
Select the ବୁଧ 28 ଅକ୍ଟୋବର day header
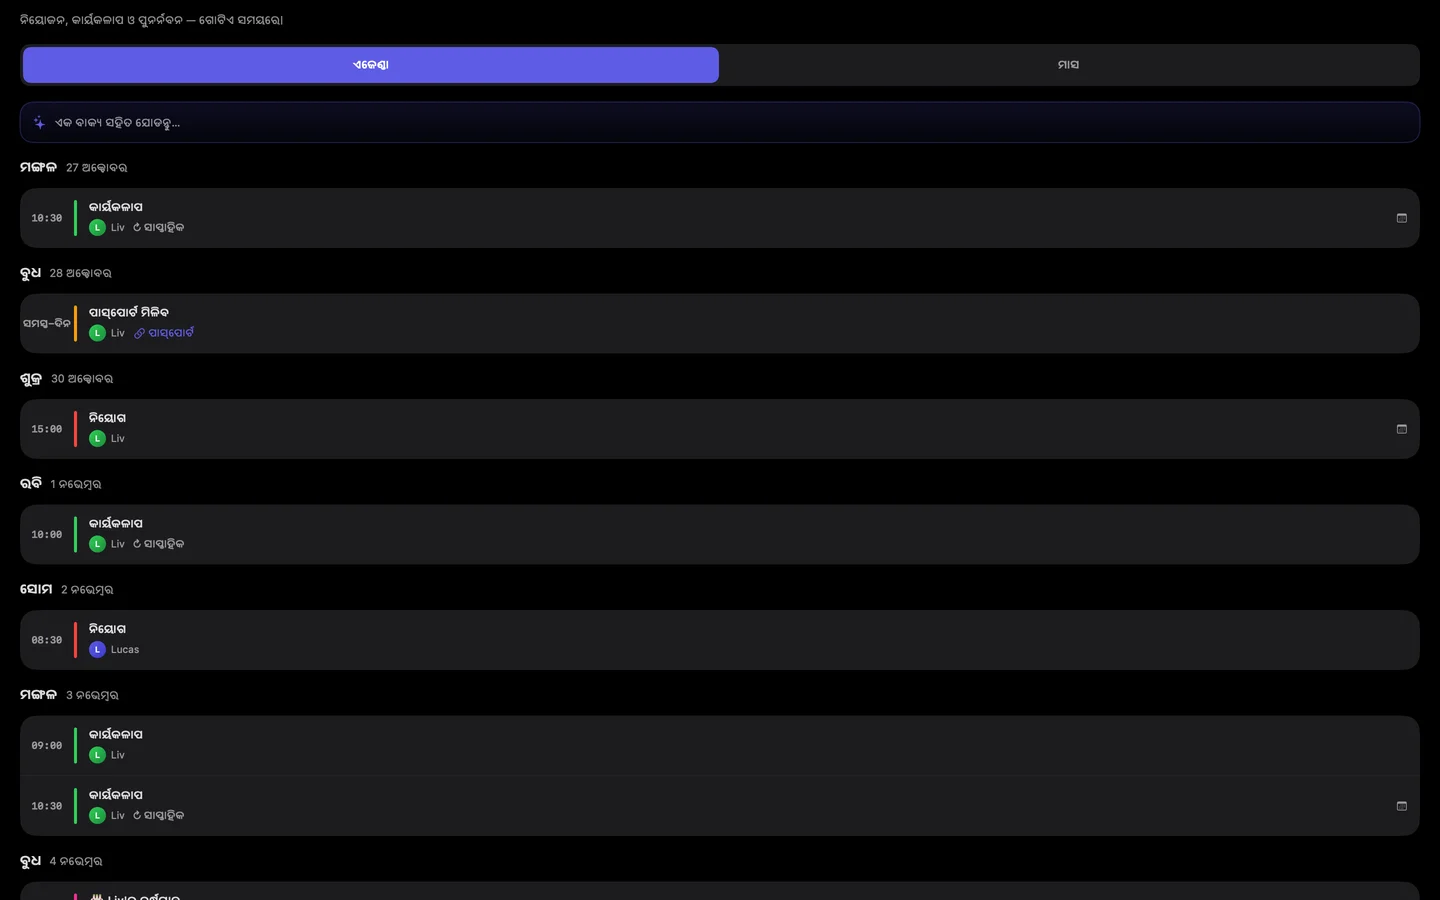click(66, 273)
